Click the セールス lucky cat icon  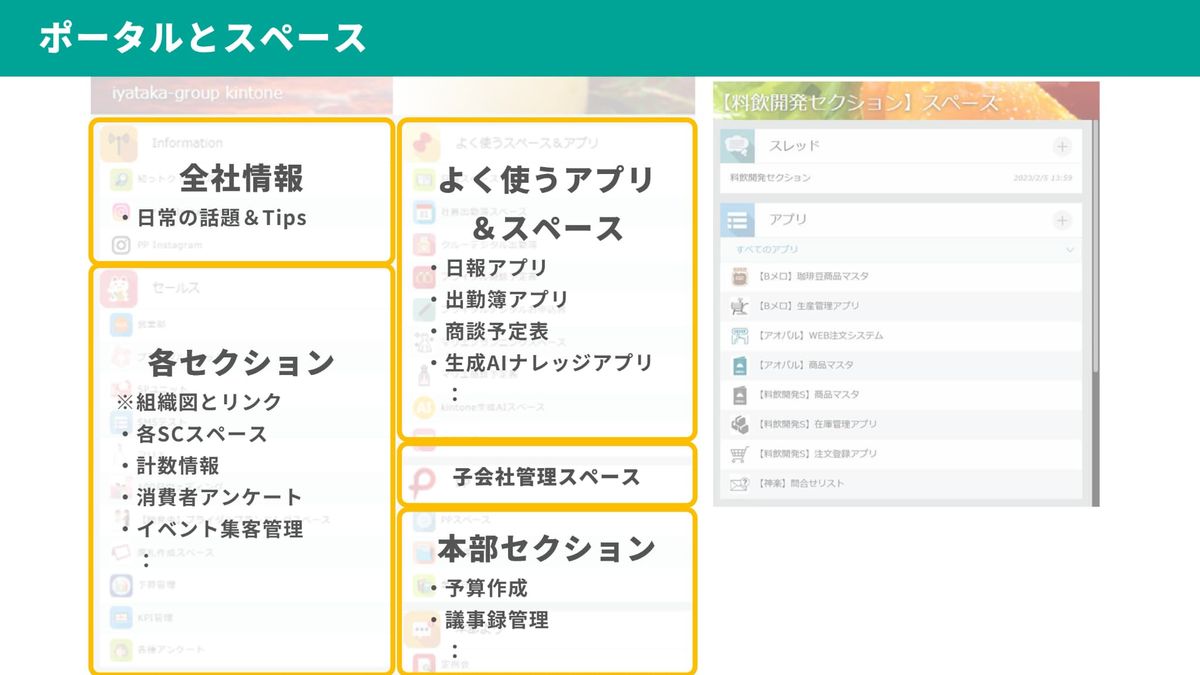point(120,288)
